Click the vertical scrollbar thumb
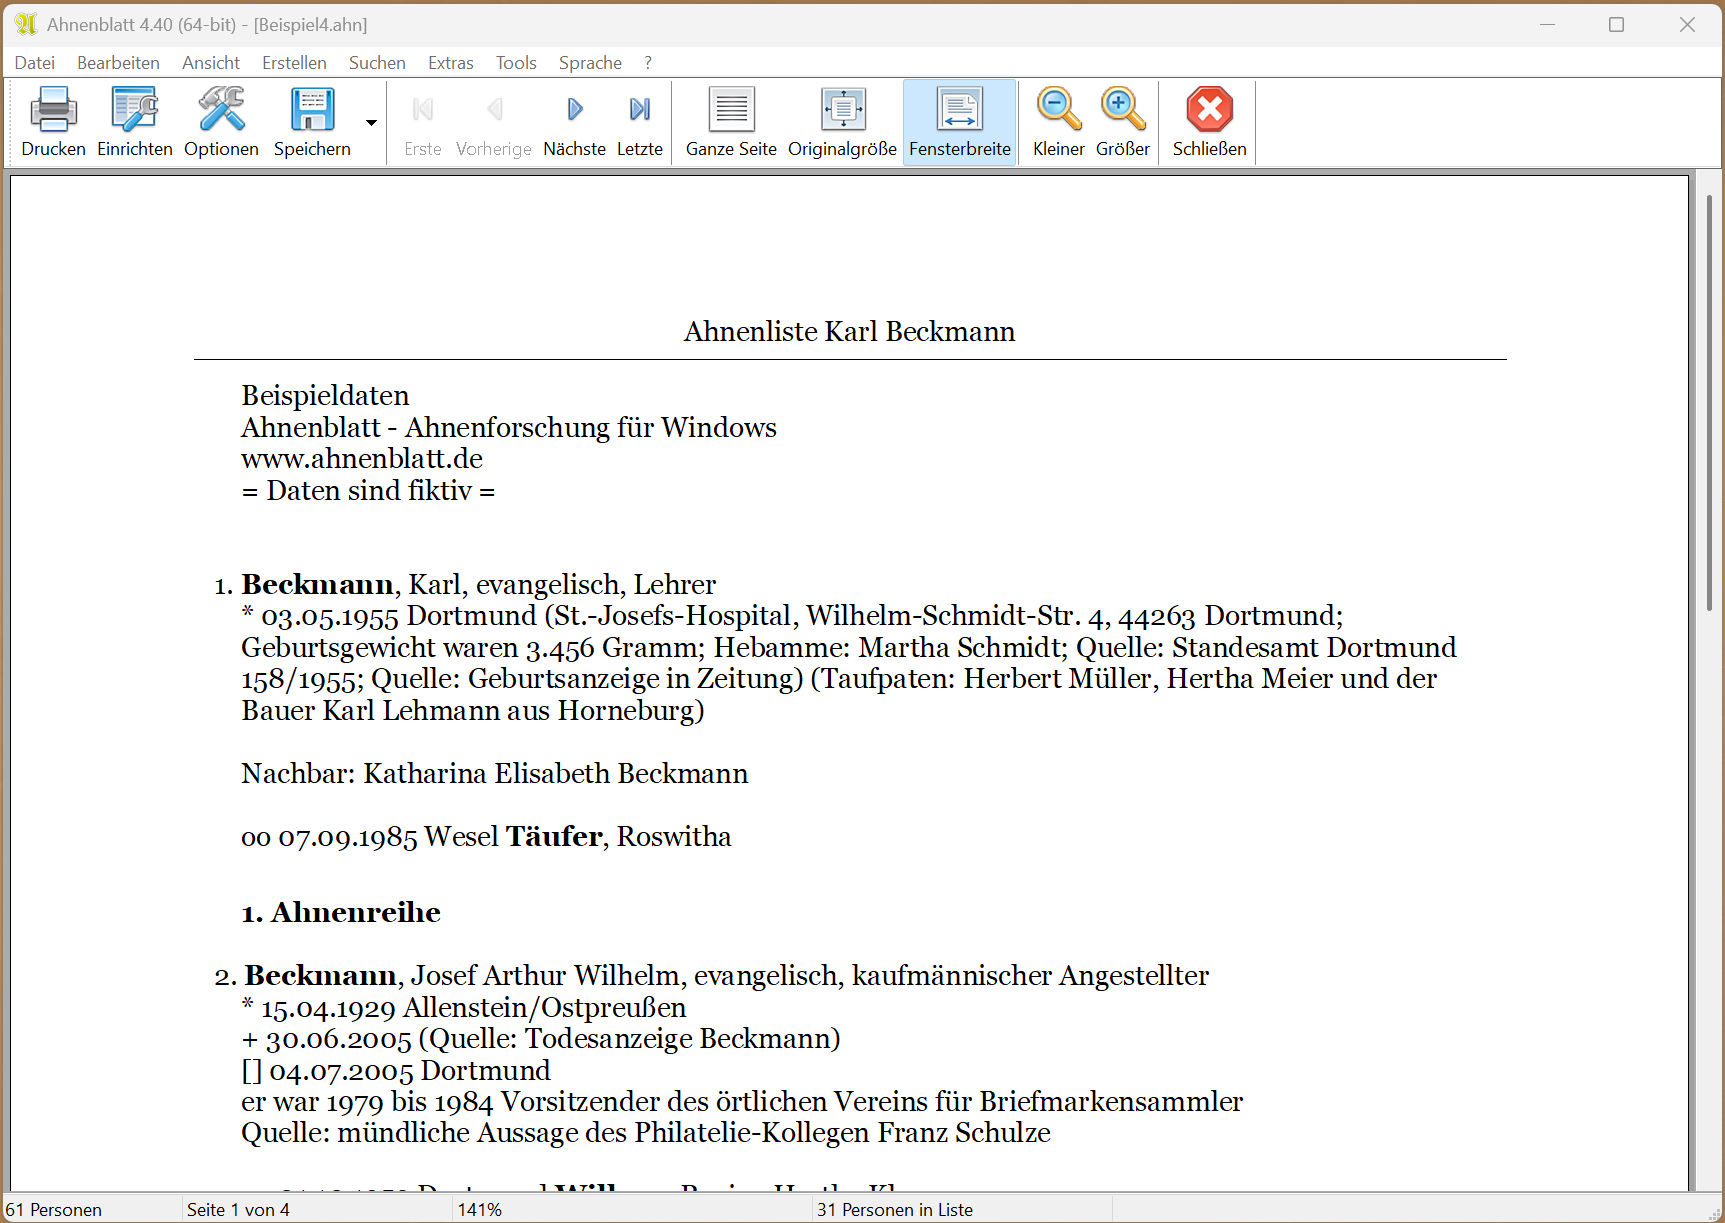 point(1709,400)
